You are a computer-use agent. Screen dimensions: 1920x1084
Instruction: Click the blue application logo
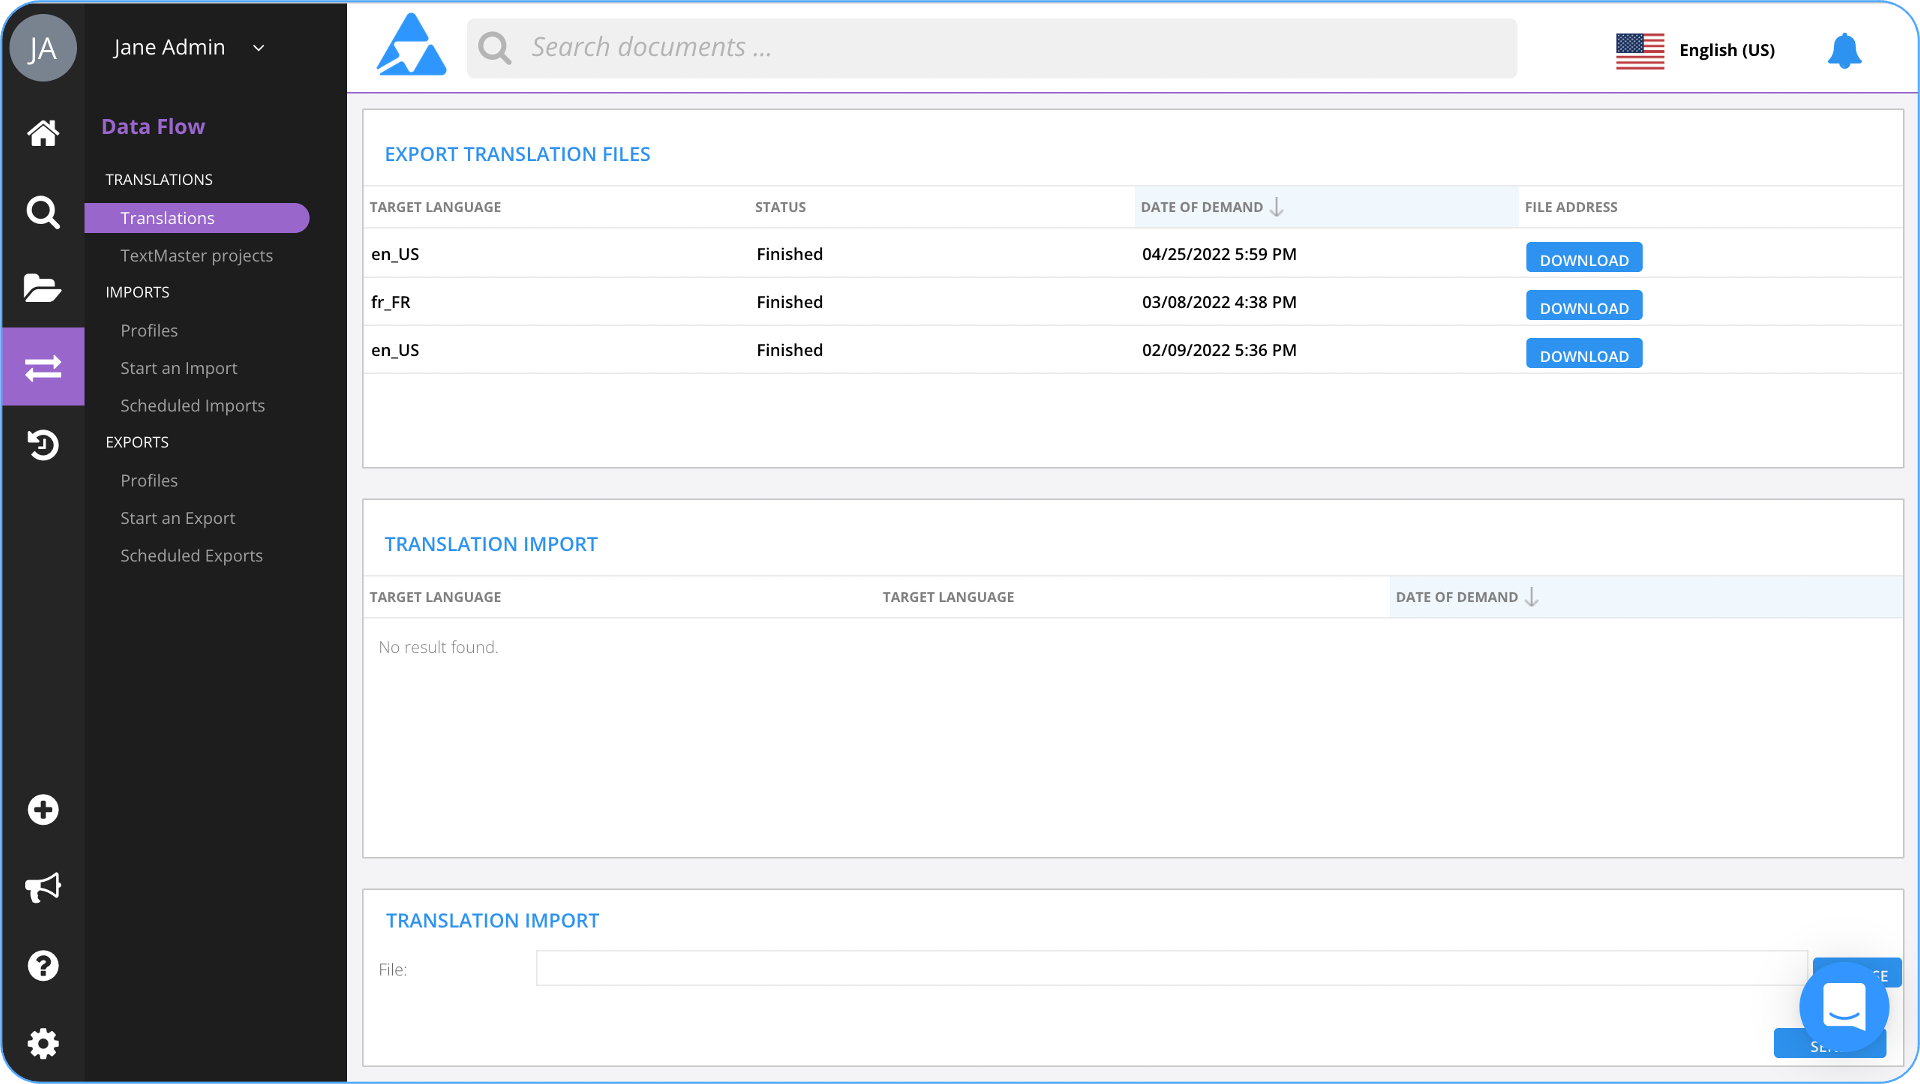point(411,46)
